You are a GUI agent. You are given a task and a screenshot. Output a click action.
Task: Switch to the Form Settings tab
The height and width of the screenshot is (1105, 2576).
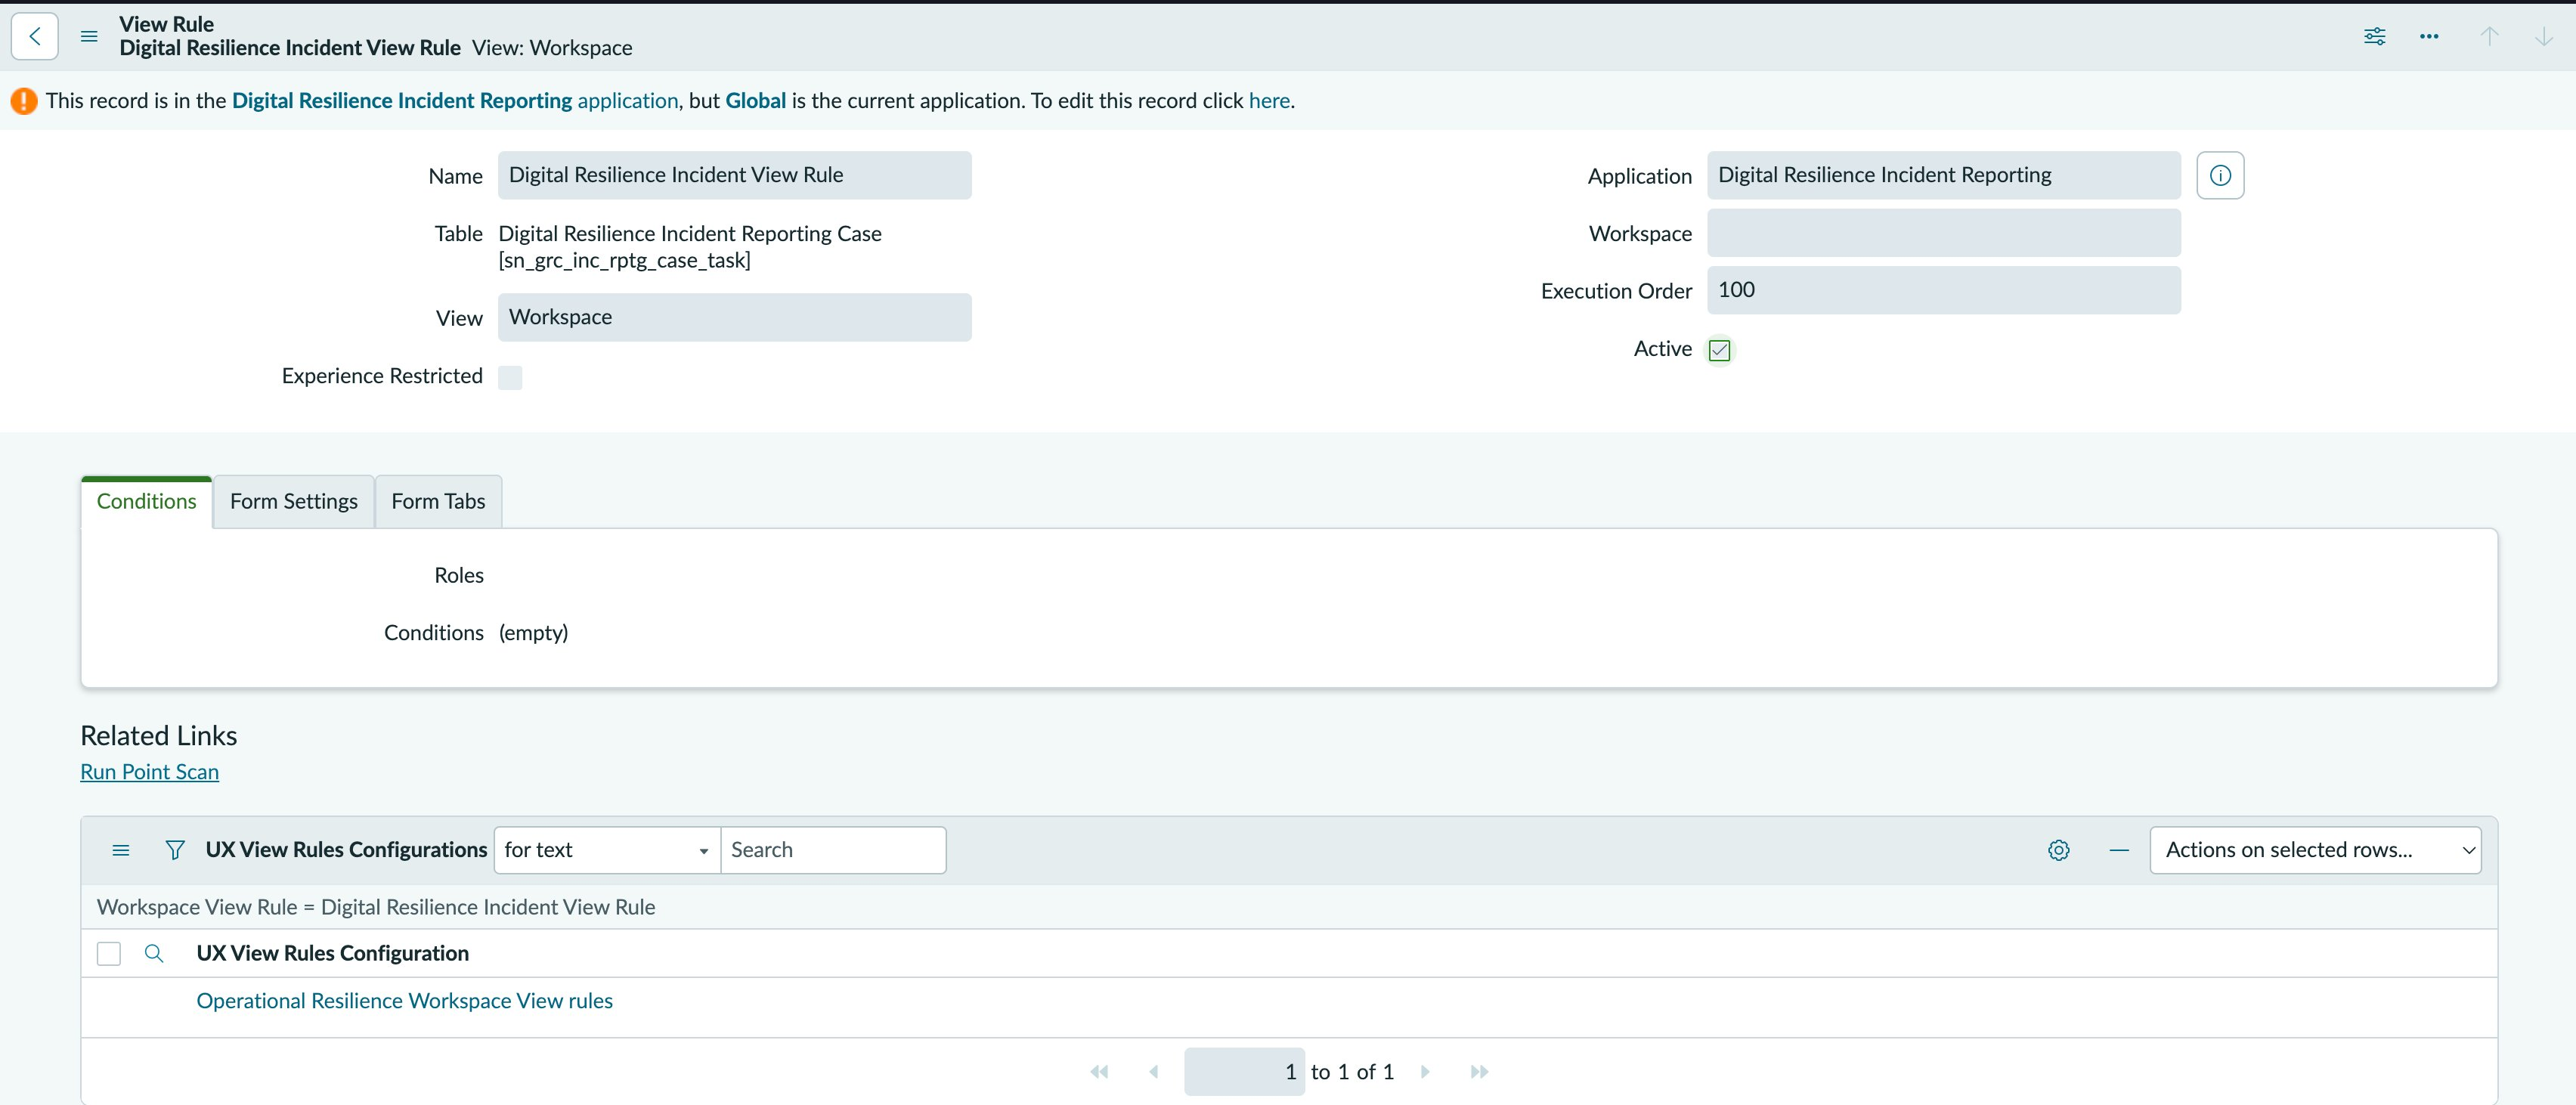click(x=294, y=501)
